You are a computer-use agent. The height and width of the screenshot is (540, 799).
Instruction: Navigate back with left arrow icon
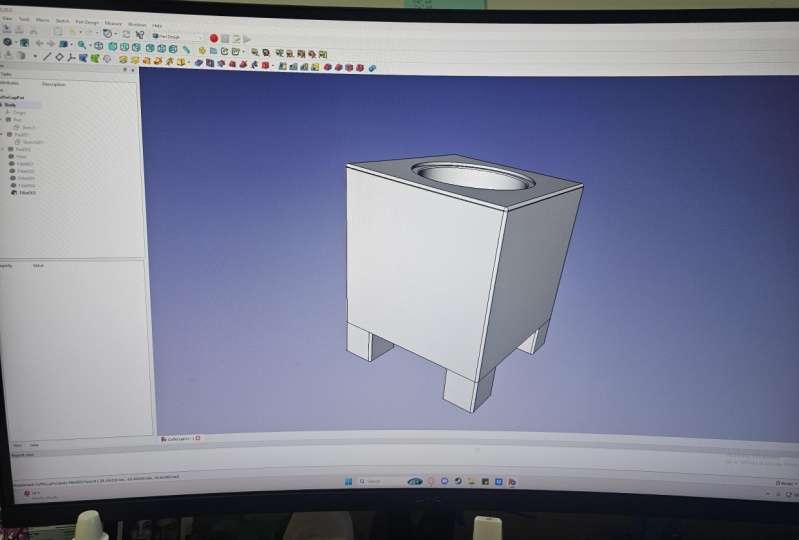pos(39,43)
